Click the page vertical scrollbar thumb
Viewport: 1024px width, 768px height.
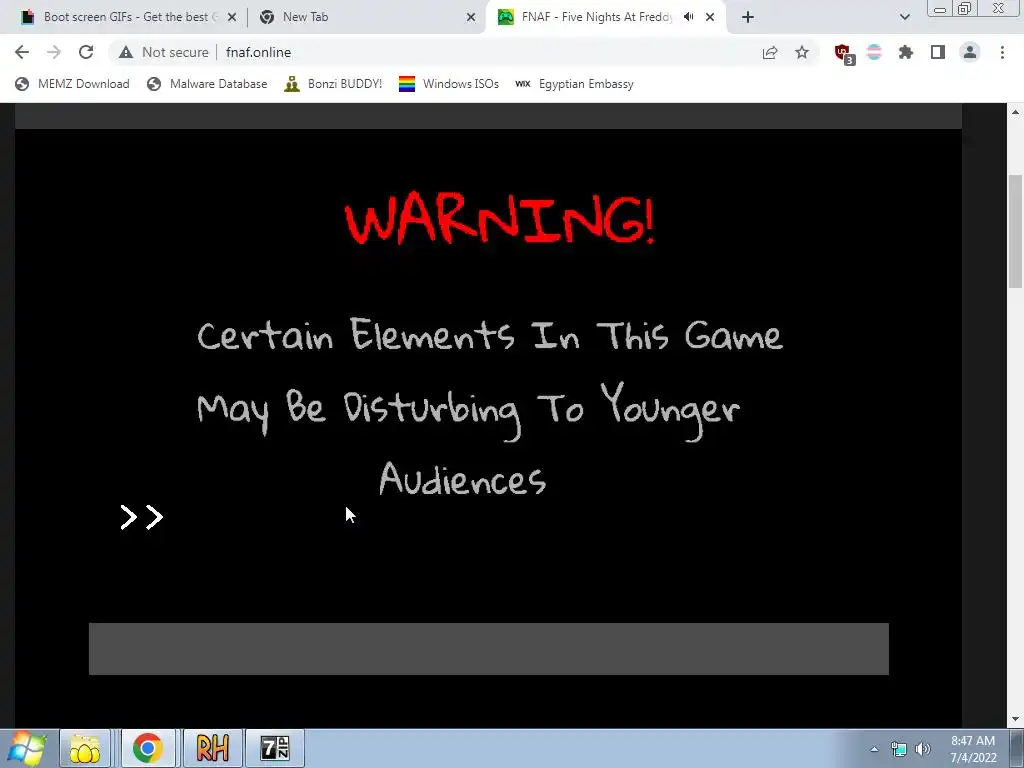tap(1015, 231)
